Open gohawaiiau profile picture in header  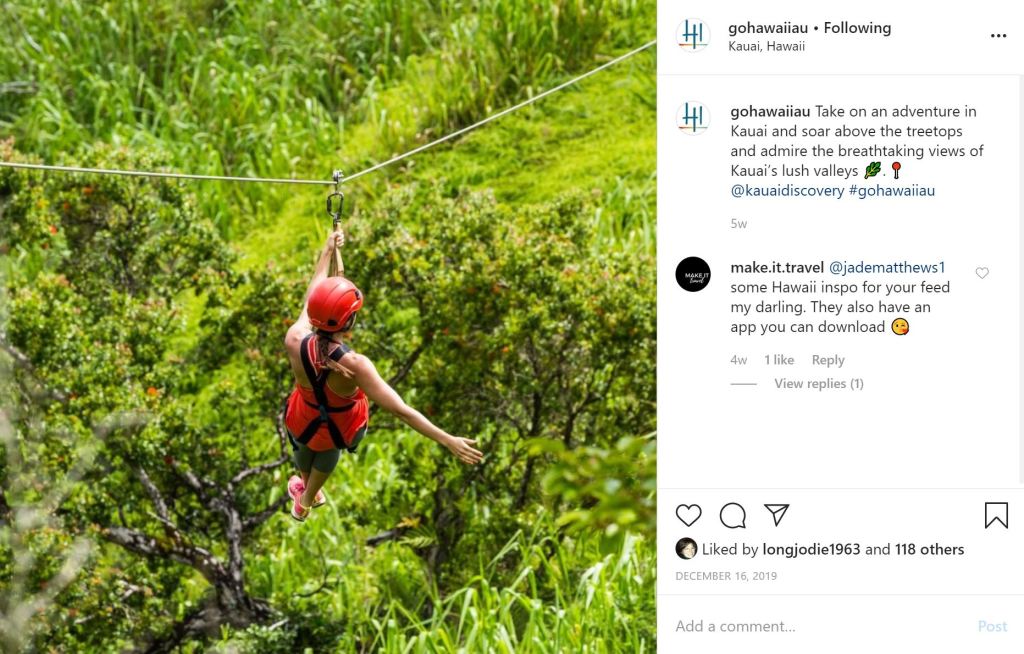(x=692, y=35)
